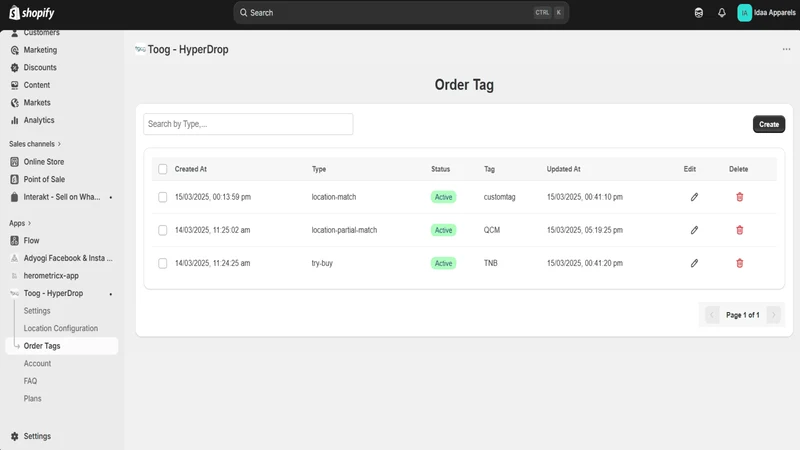Click the Settings gear icon
Screen dimensions: 800x450
[x=14, y=436]
